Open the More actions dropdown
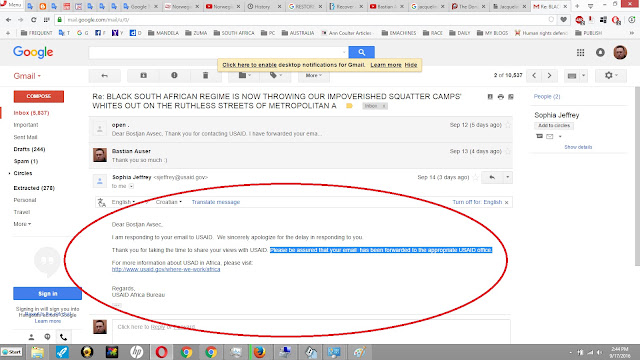The height and width of the screenshot is (360, 640). tap(313, 76)
